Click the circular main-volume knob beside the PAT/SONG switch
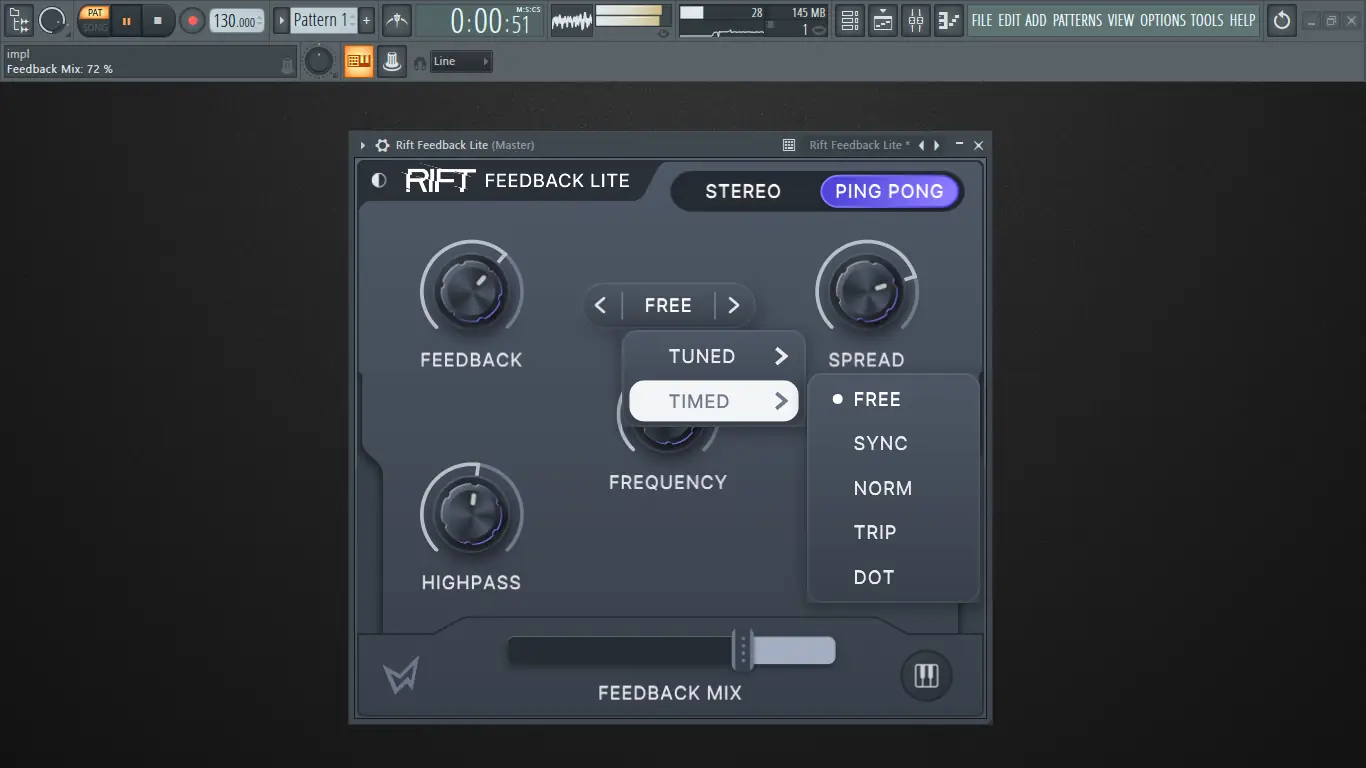 point(52,19)
